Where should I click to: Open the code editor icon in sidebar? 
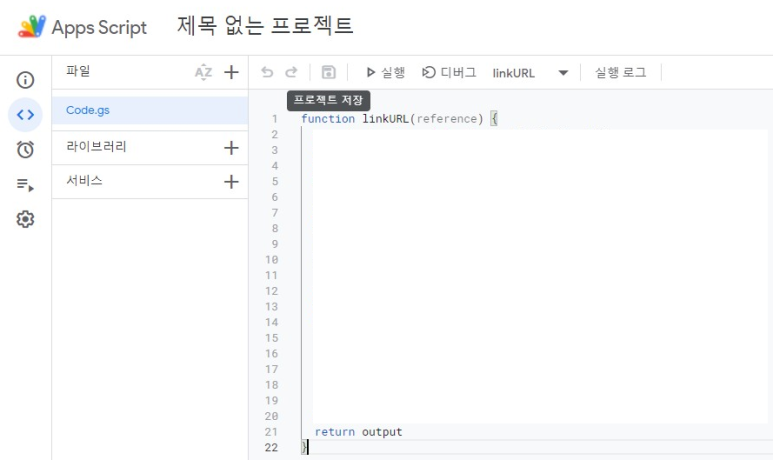25,115
